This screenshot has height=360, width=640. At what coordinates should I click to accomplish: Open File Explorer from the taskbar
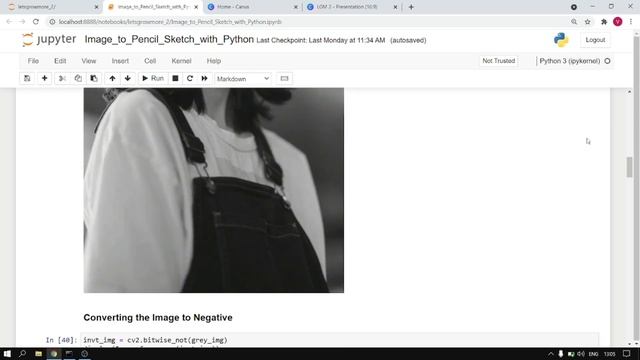38,354
